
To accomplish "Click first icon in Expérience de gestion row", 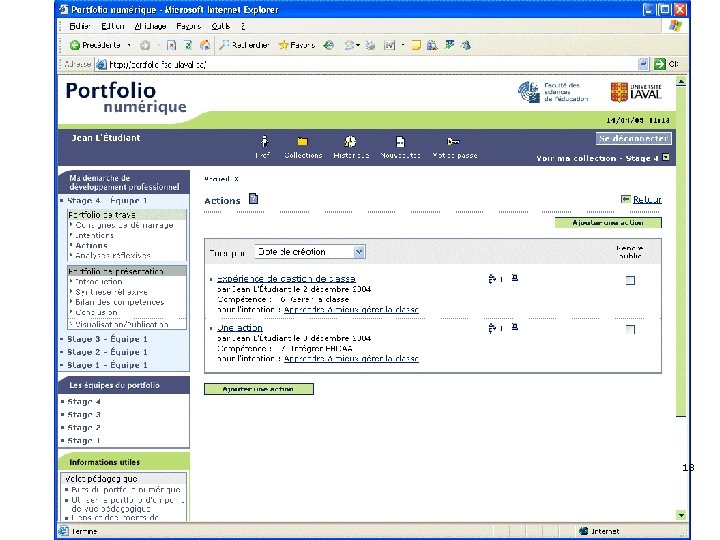I will (x=494, y=278).
